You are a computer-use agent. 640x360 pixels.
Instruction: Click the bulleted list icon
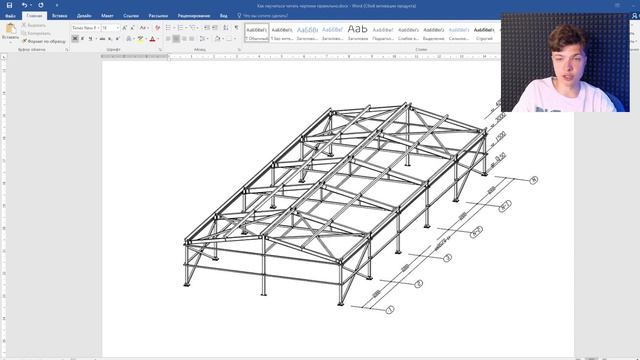168,28
